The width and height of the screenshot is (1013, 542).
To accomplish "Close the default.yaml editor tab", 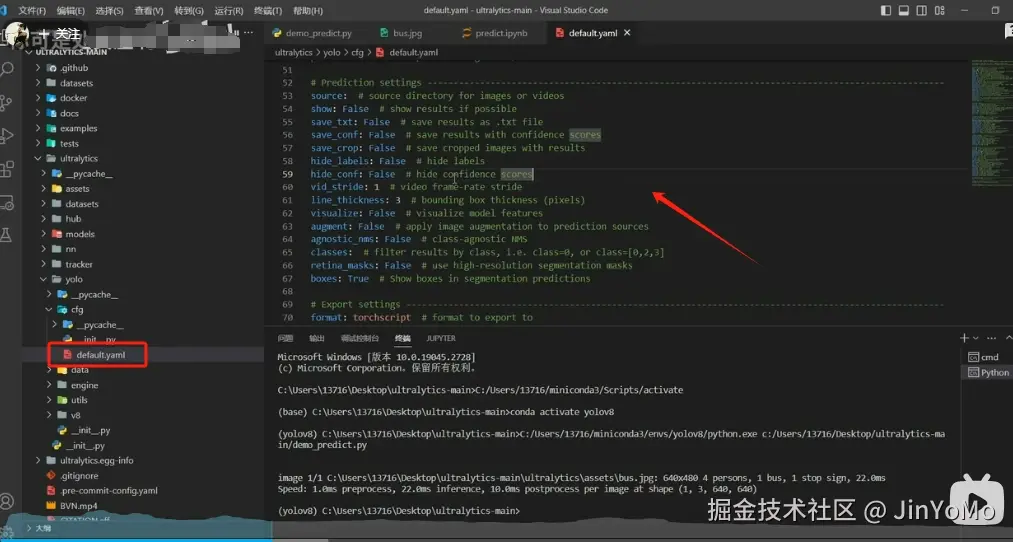I will [x=627, y=33].
